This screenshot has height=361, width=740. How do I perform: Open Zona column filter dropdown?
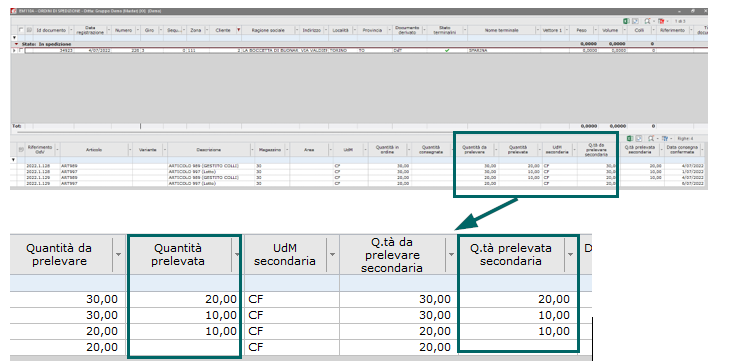point(206,30)
